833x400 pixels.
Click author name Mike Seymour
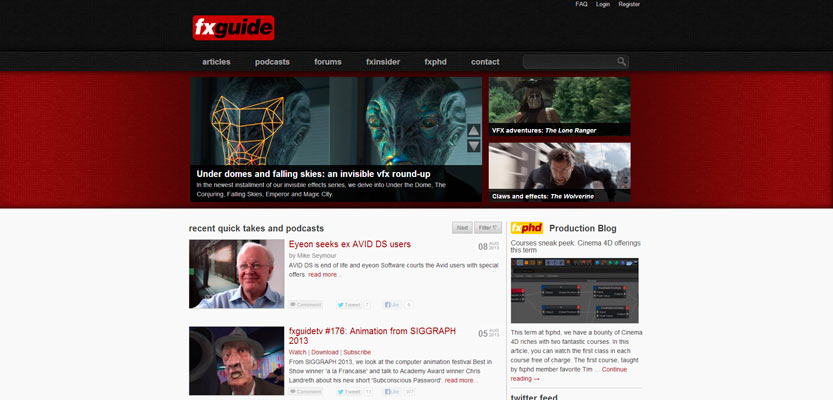coord(316,256)
